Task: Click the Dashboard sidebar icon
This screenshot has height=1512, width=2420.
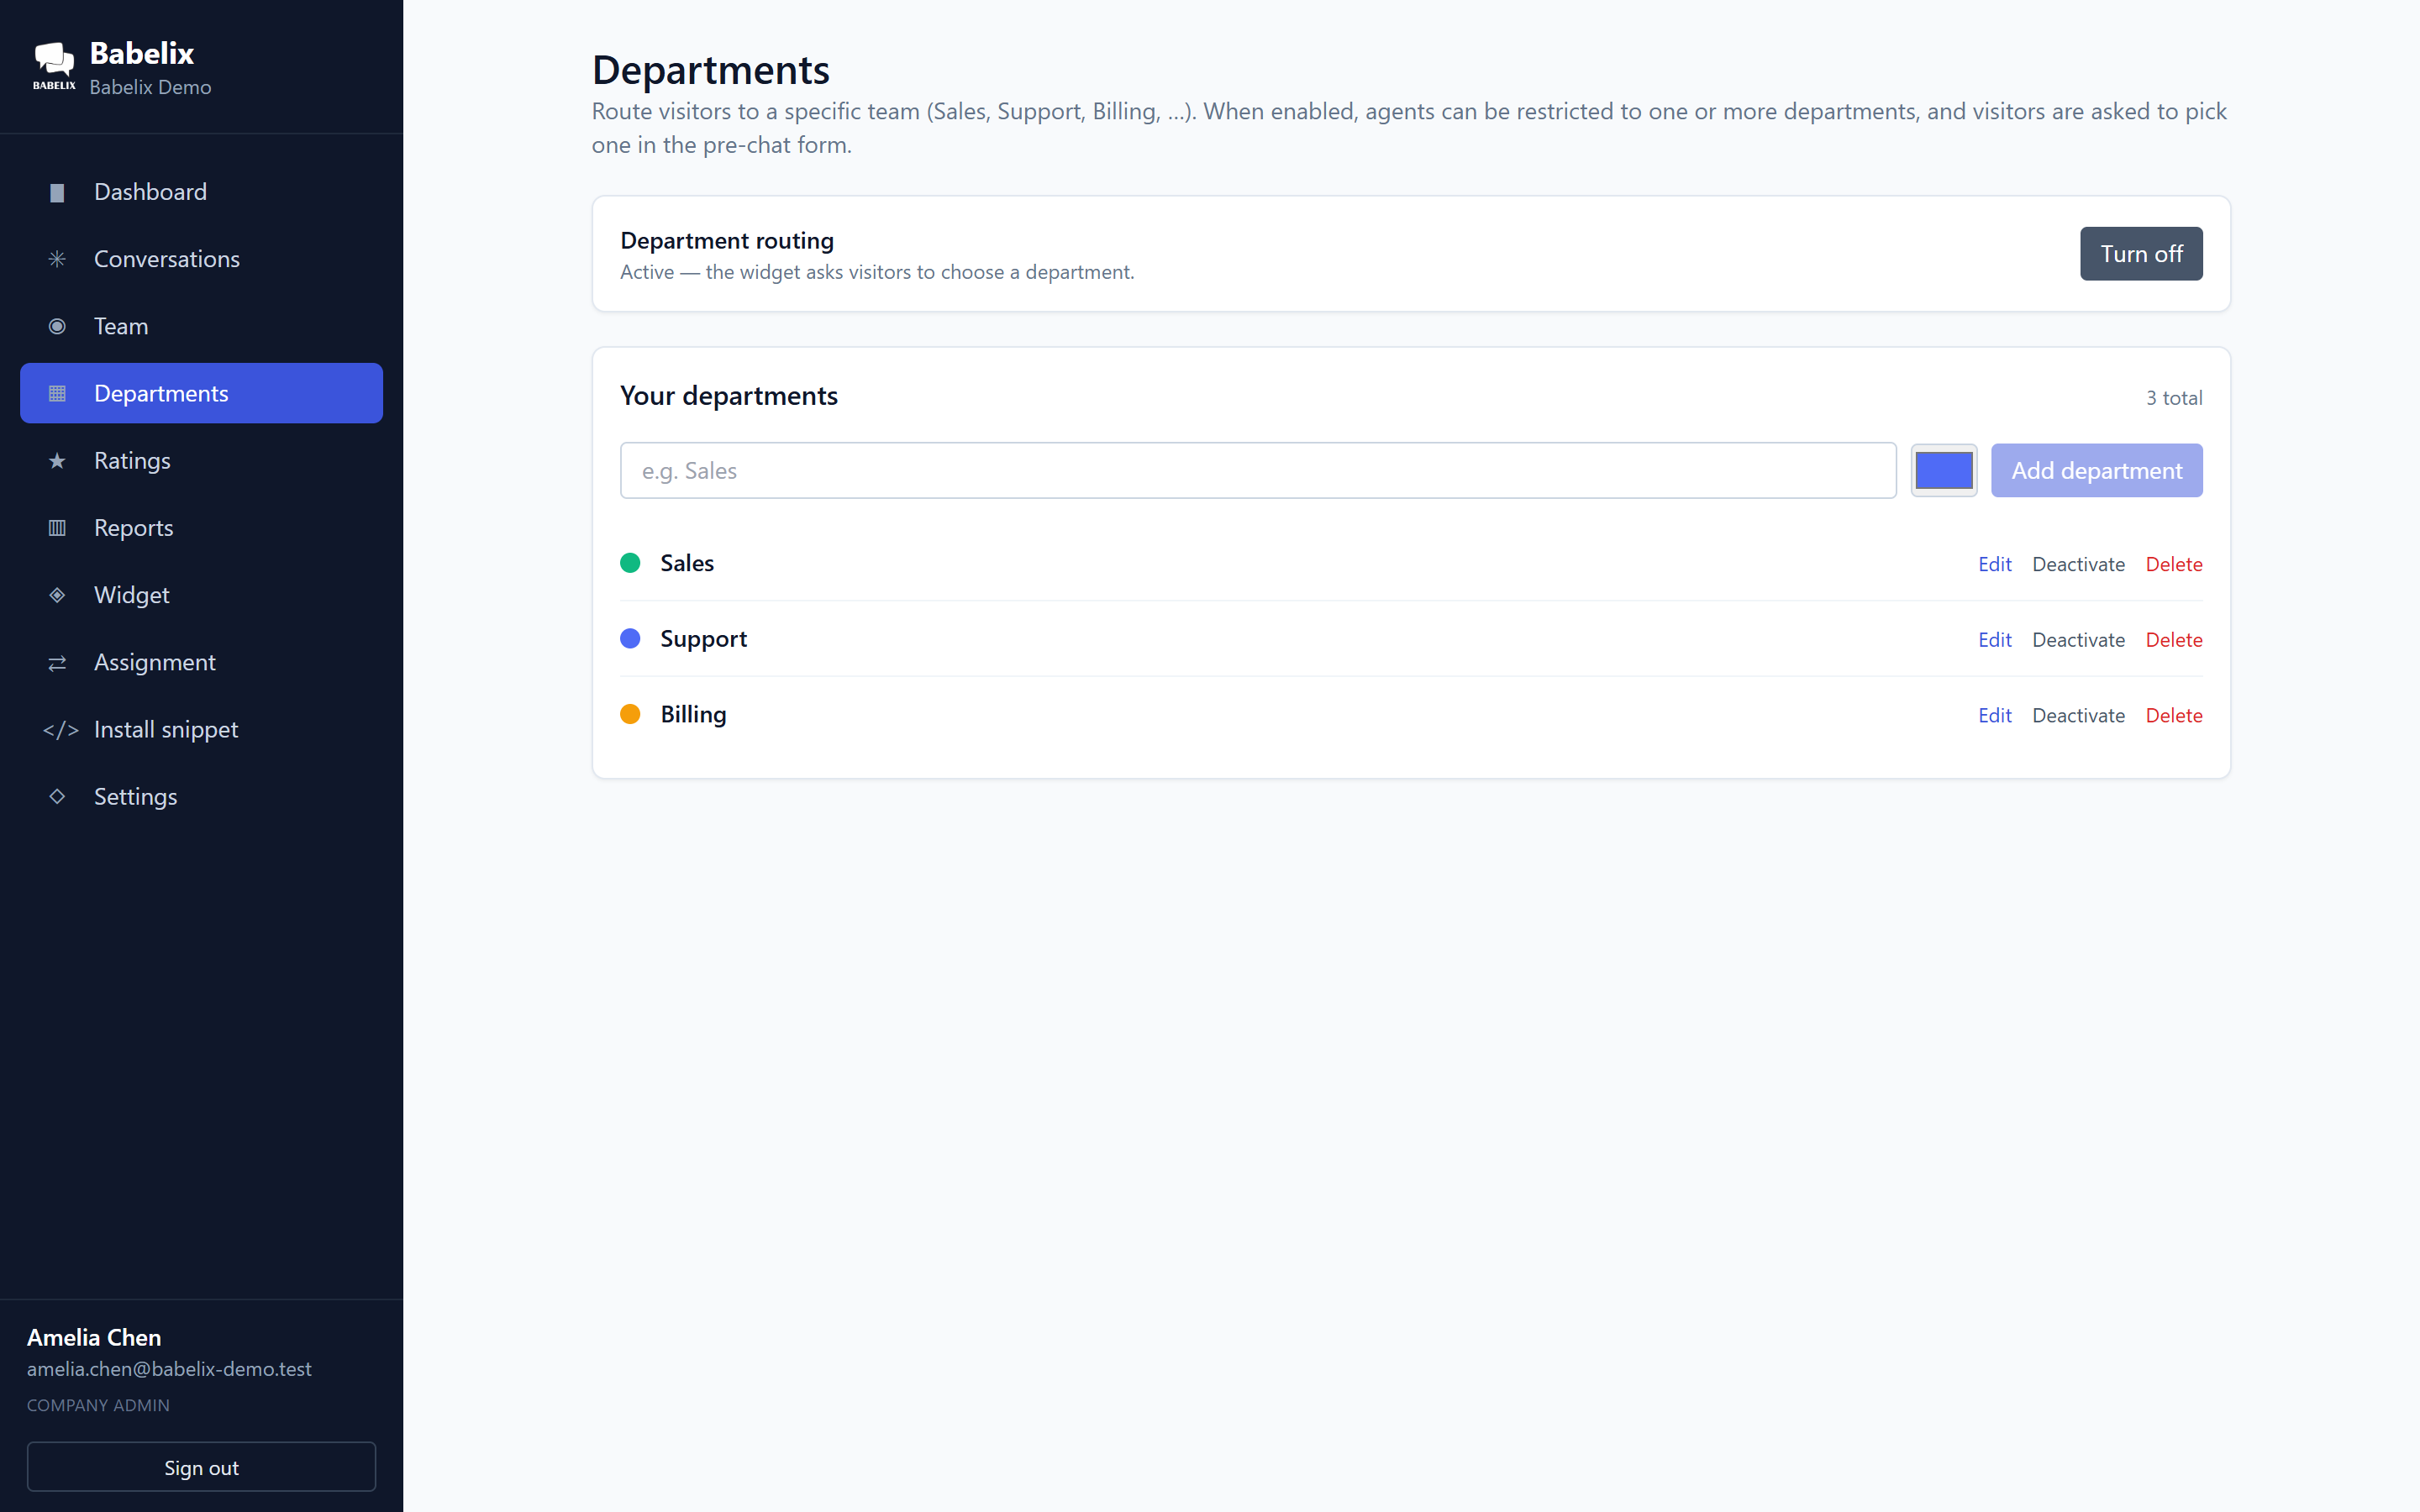Action: [57, 192]
